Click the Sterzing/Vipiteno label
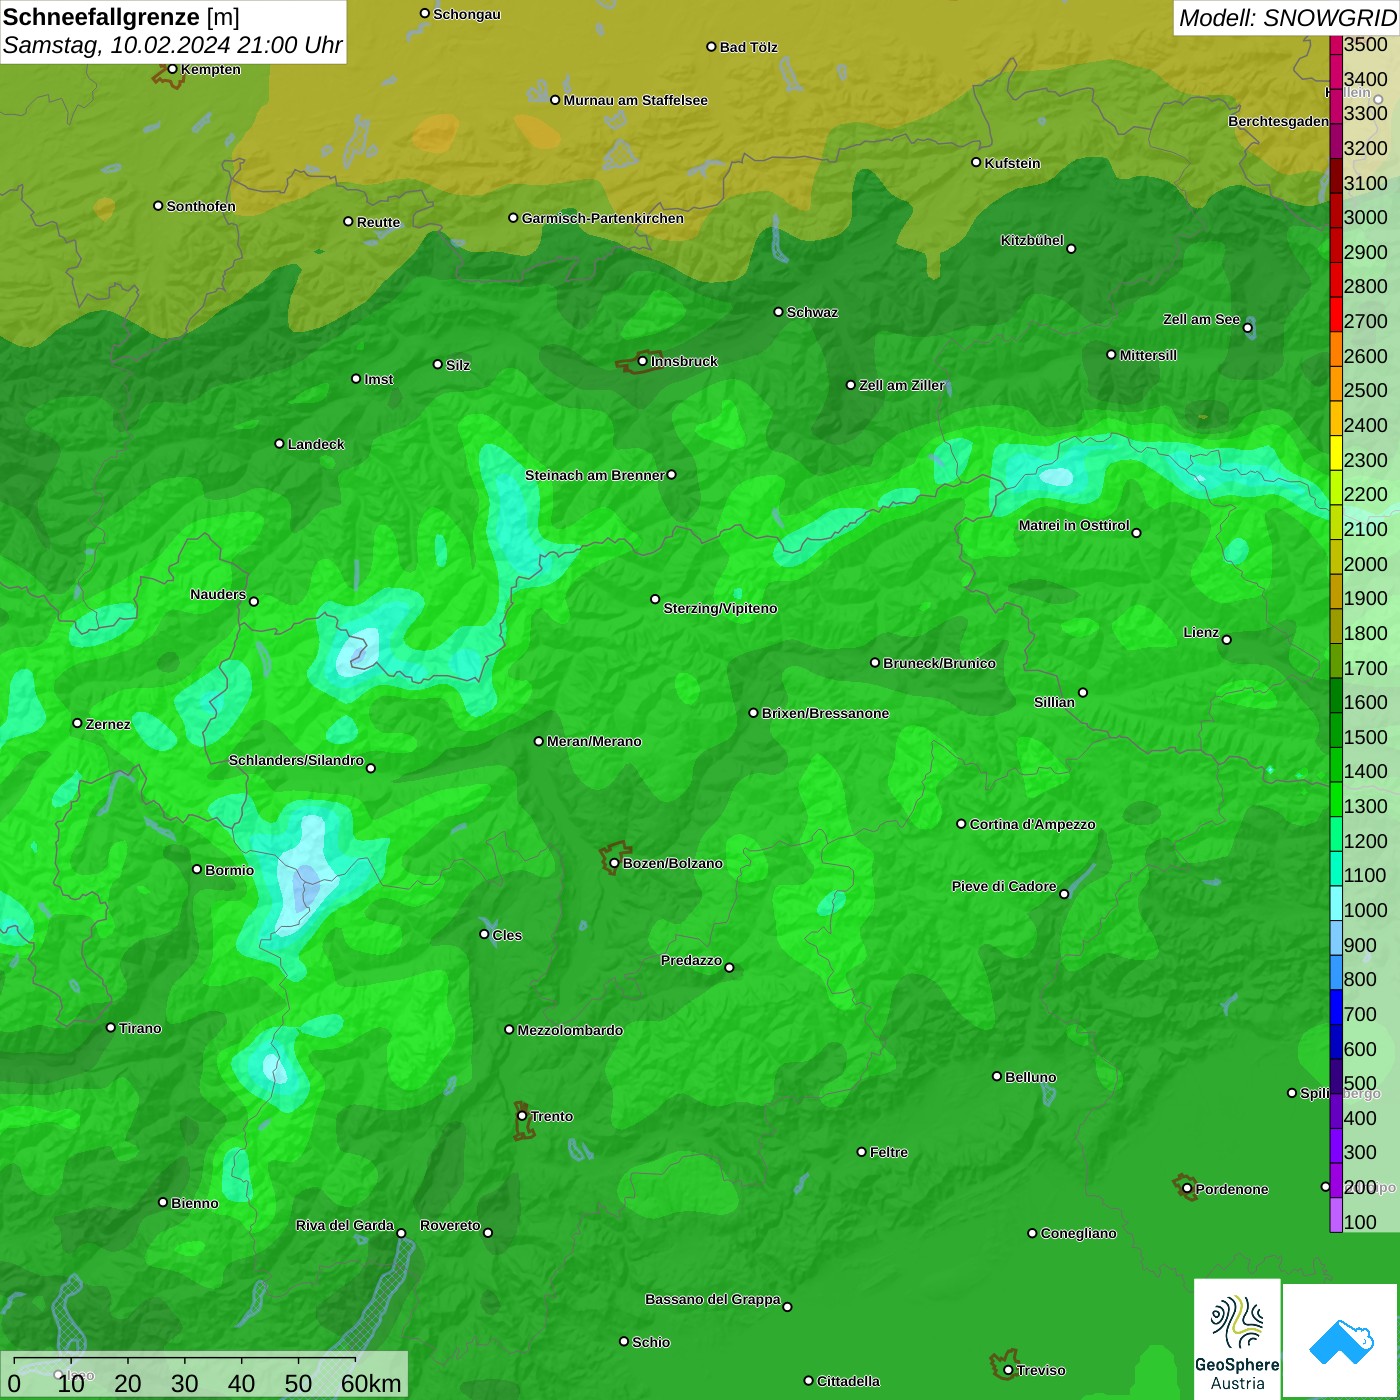Screen dimensions: 1400x1400 (720, 608)
